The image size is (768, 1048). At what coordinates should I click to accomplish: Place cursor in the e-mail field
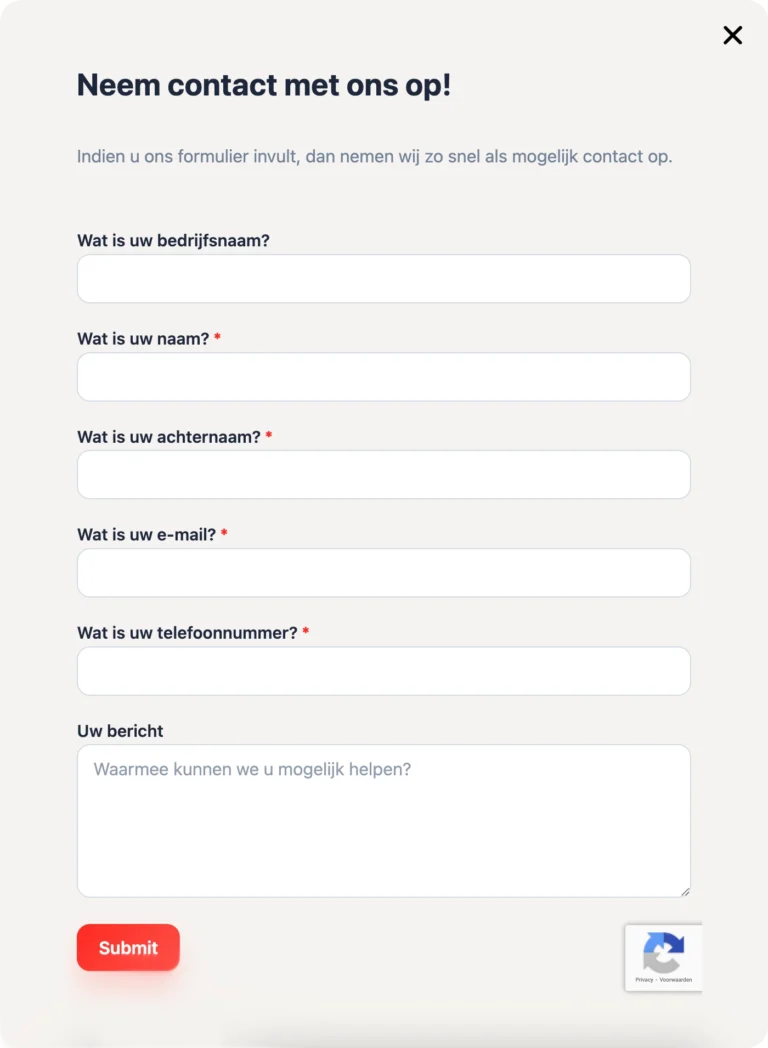coord(383,573)
